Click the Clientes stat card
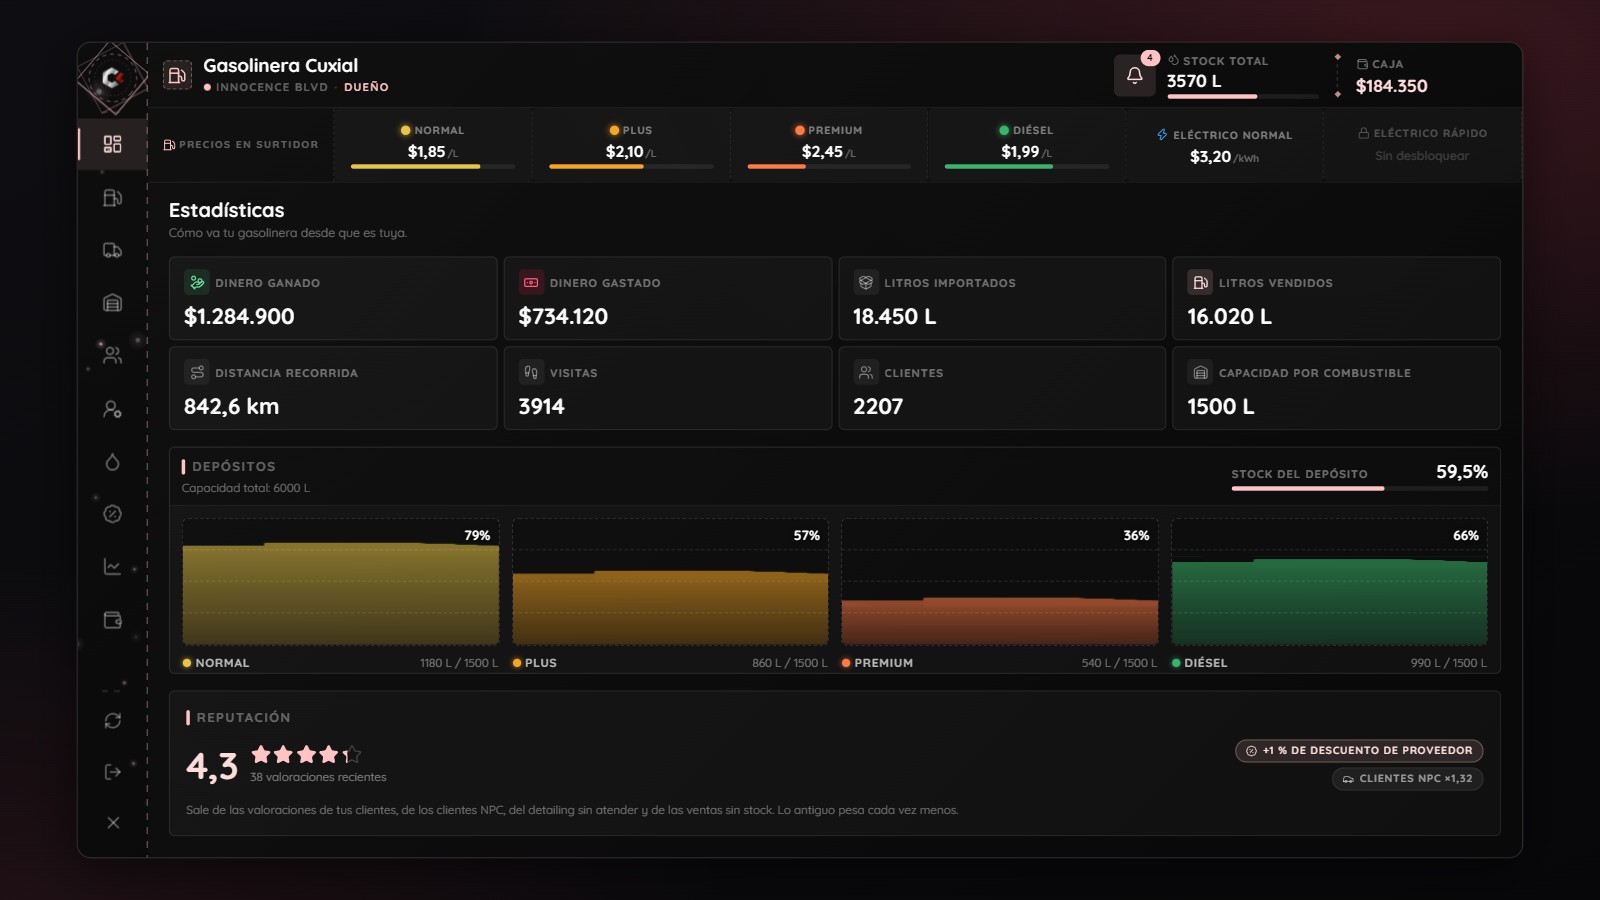 click(x=1002, y=388)
